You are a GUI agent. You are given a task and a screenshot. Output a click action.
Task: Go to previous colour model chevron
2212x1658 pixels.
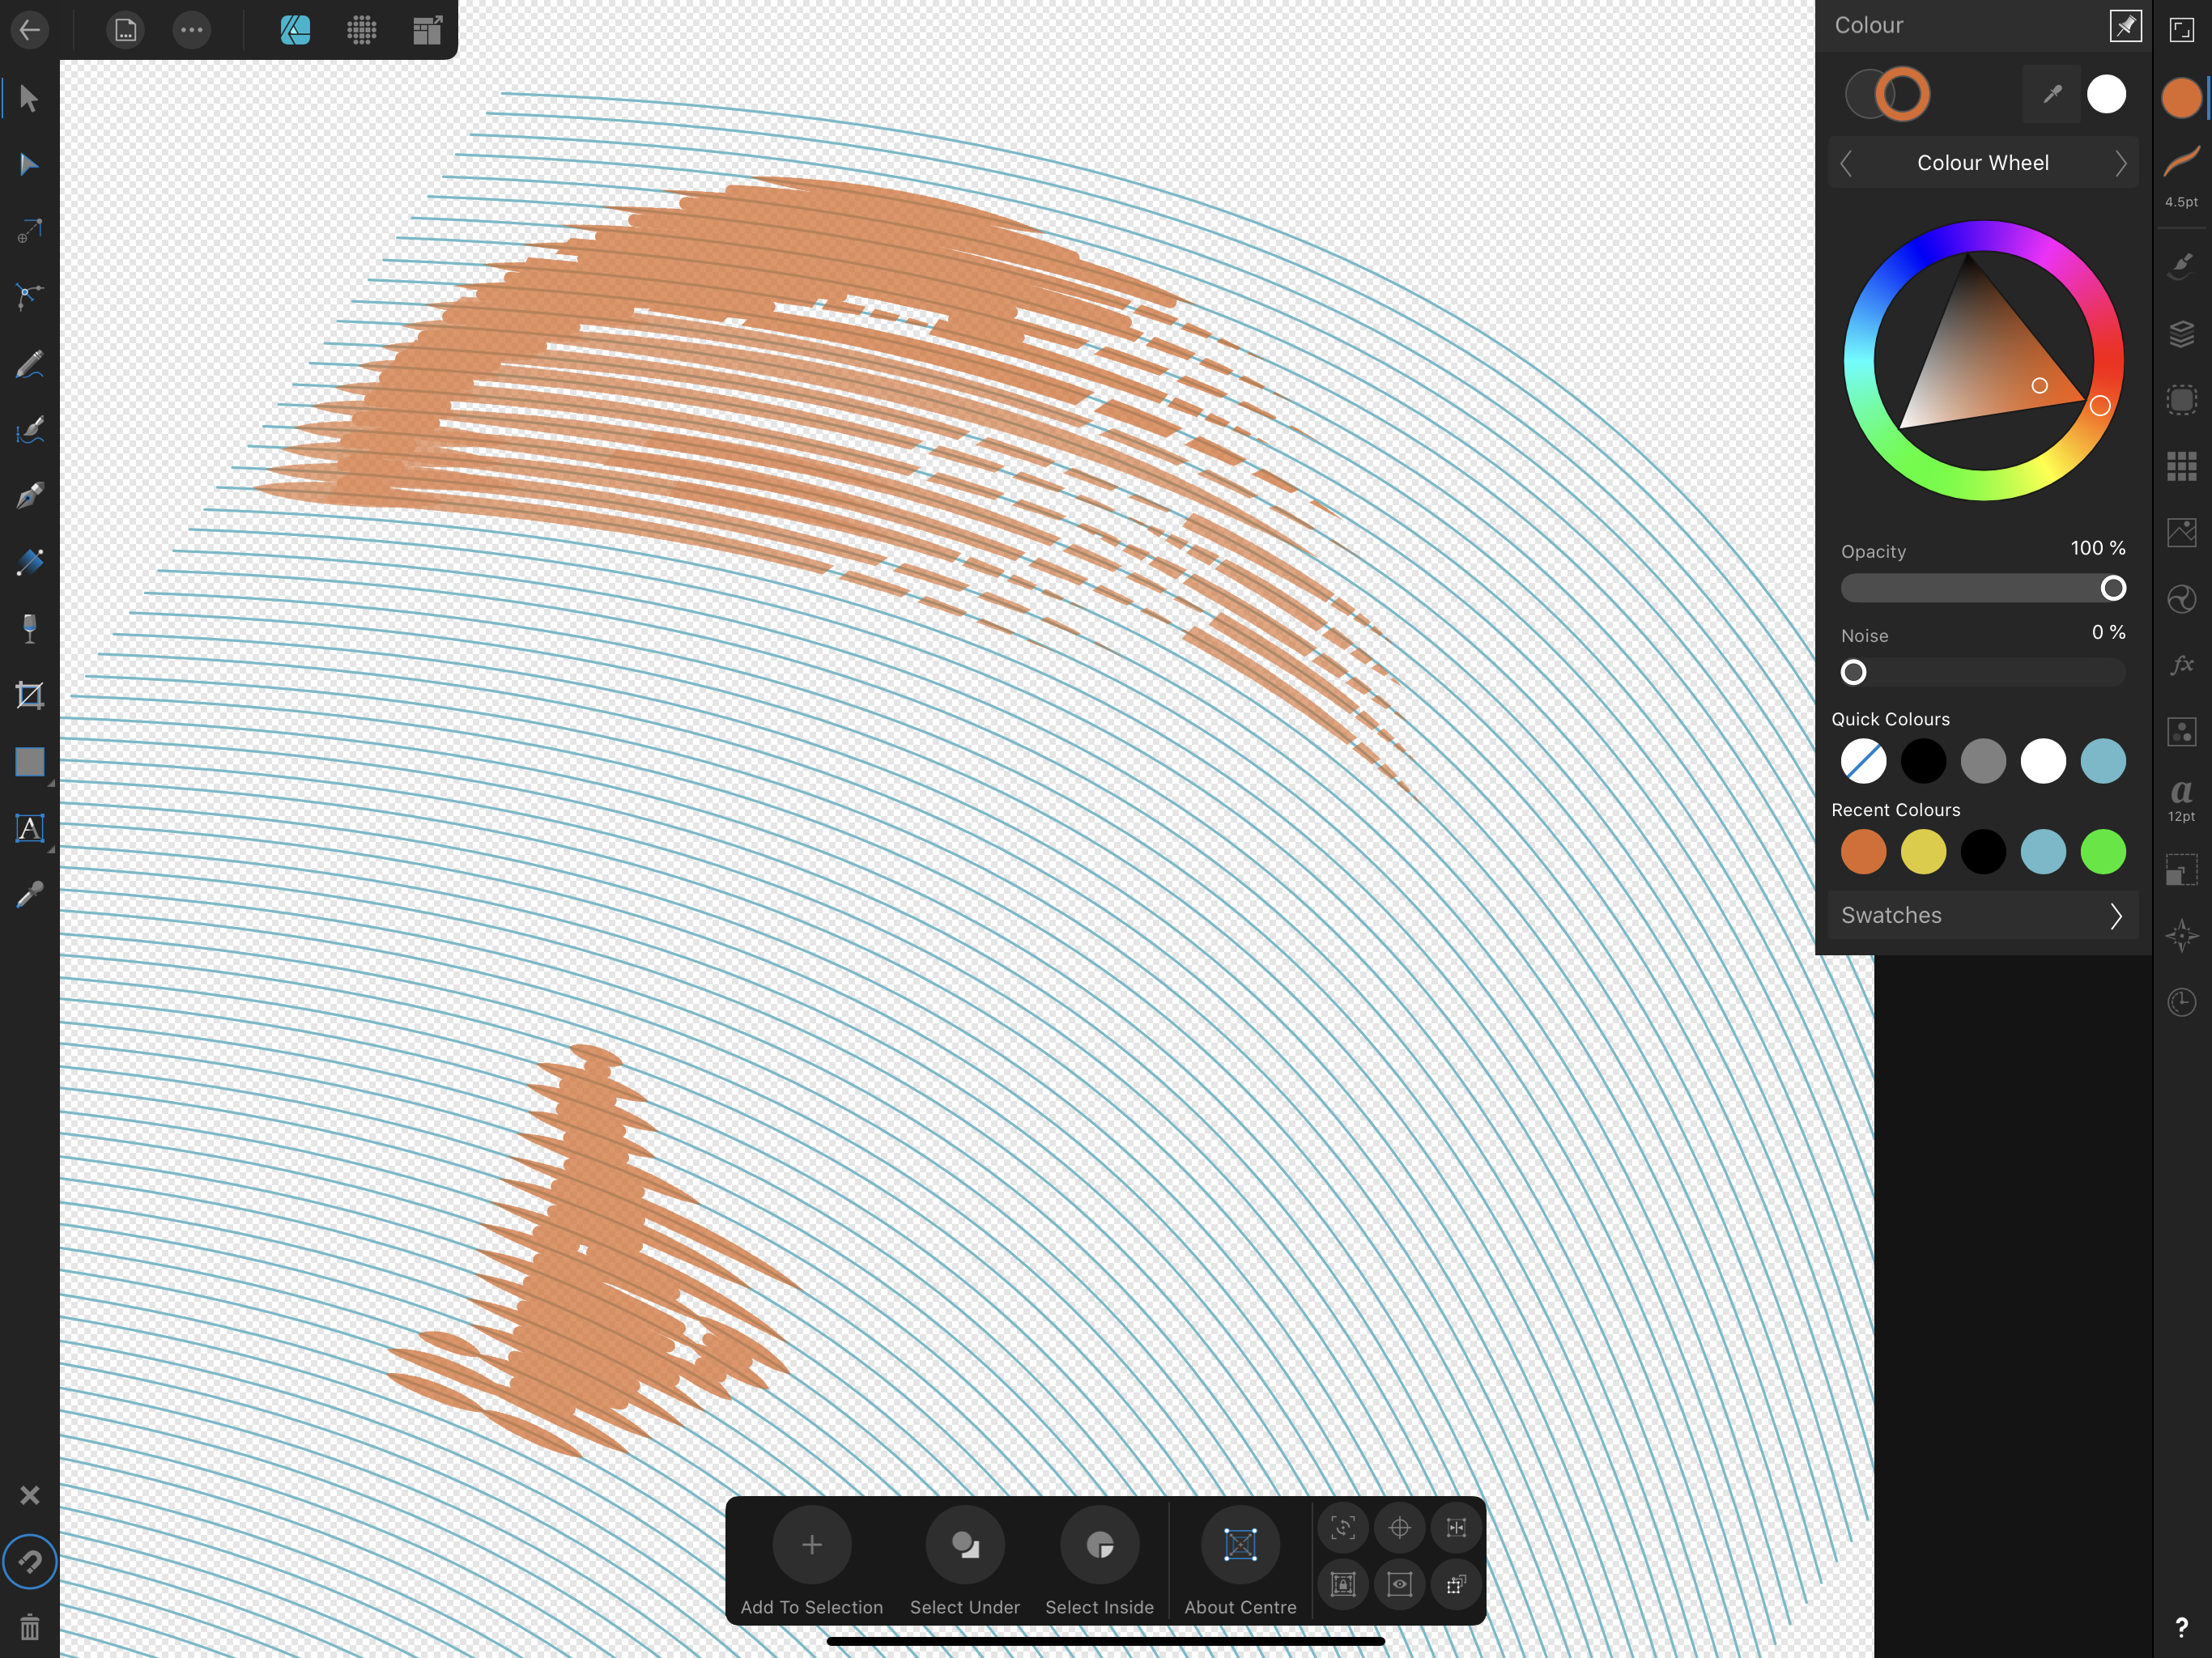pyautogui.click(x=1846, y=163)
